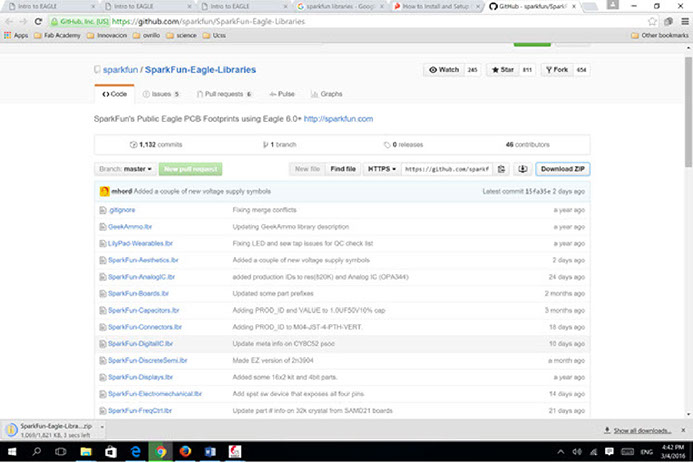Open the sparkfun owner link

(x=120, y=70)
